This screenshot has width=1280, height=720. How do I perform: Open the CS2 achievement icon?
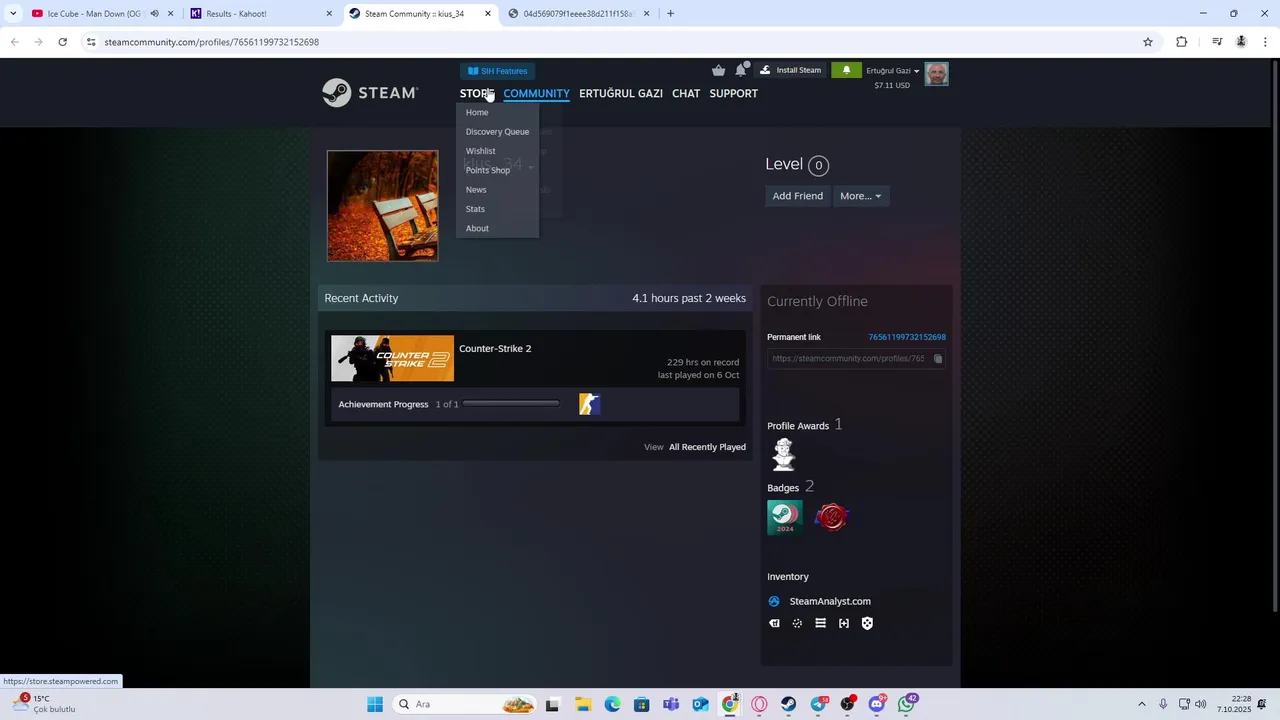589,404
